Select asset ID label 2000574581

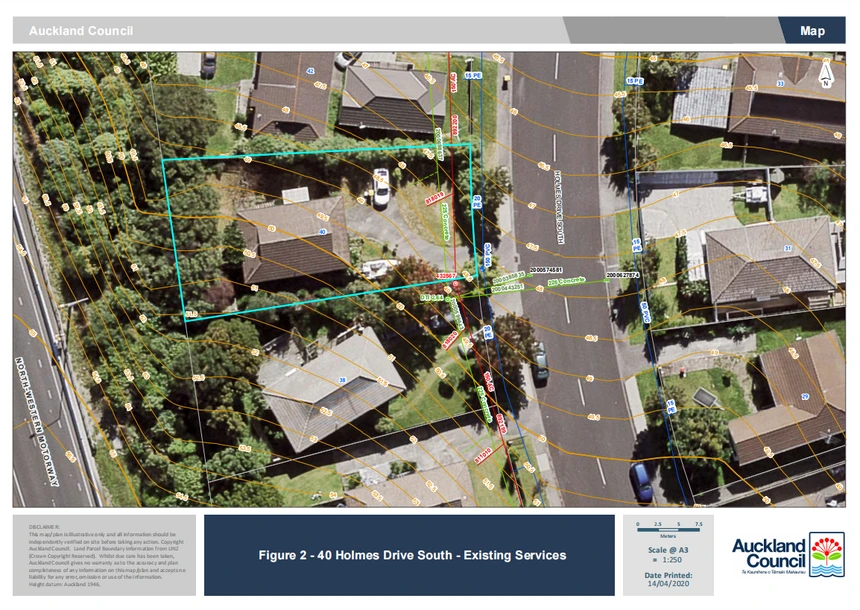[546, 270]
